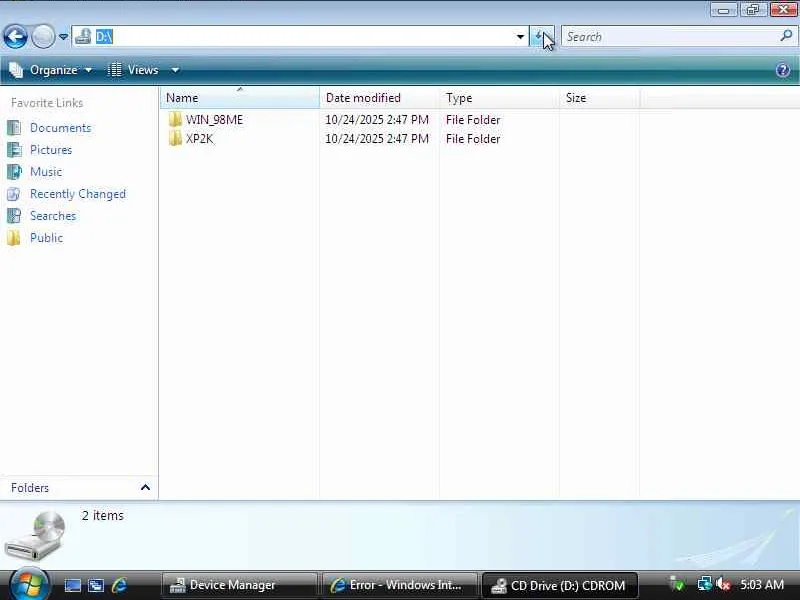Open the Windows Start orb
800x600 pixels.
pyautogui.click(x=29, y=585)
